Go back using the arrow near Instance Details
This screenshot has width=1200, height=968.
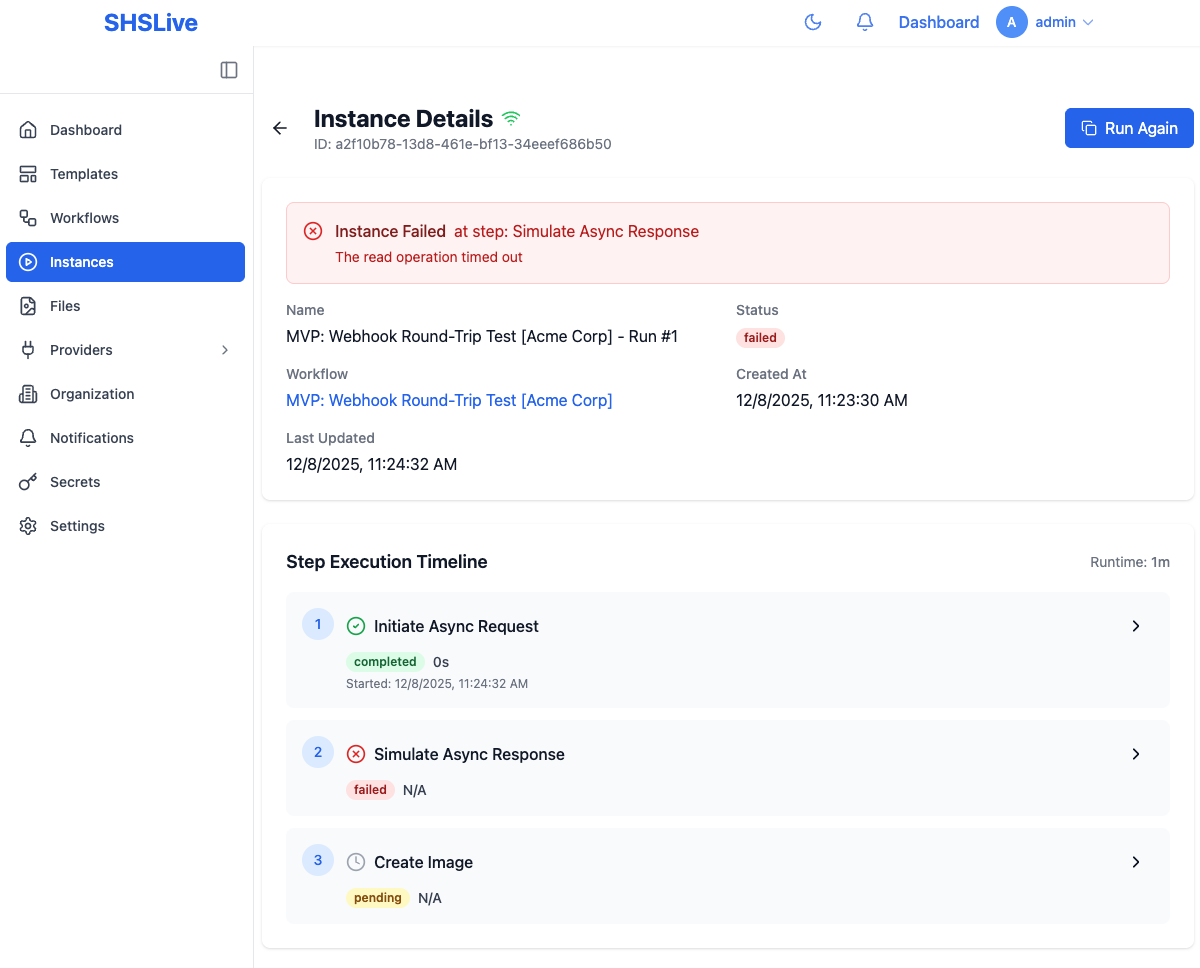(279, 128)
